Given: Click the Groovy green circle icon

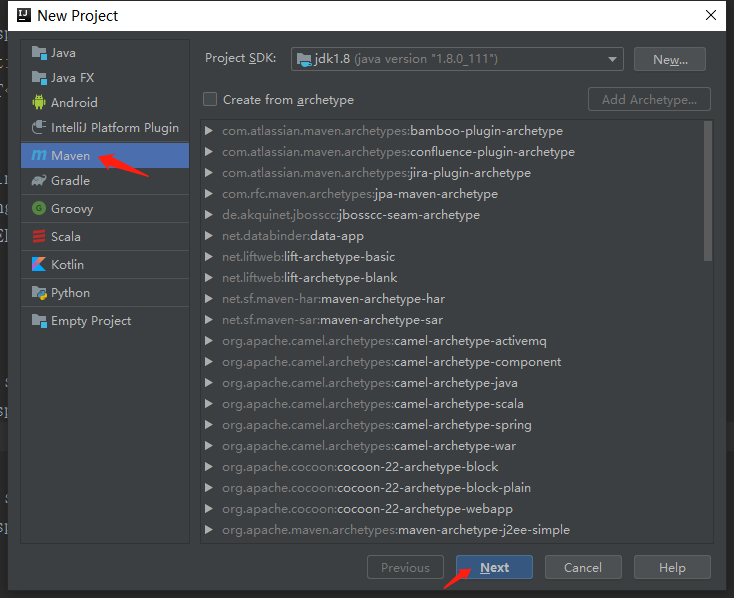Looking at the screenshot, I should [39, 208].
